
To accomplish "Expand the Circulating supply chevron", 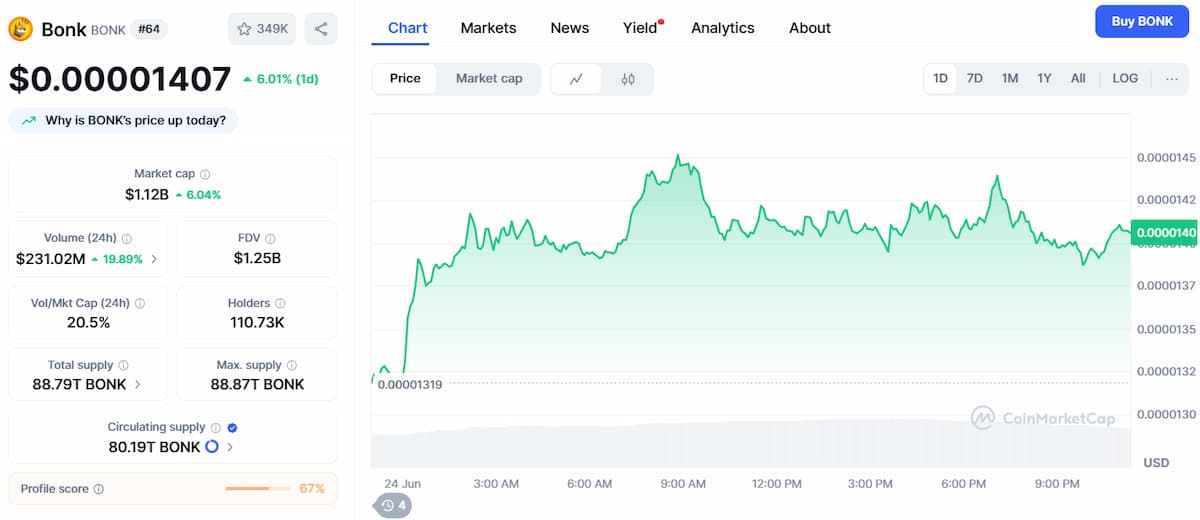I will (x=230, y=447).
